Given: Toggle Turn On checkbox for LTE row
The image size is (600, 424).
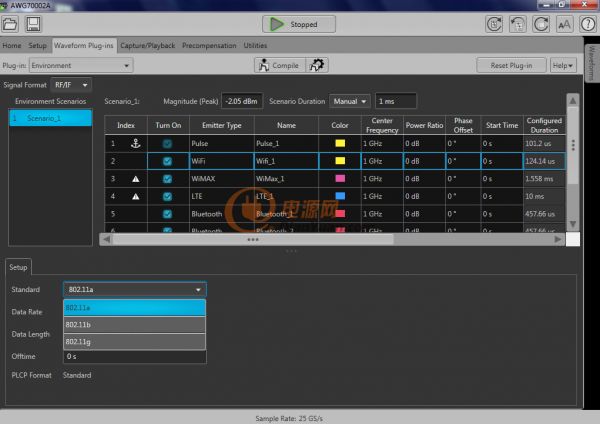Looking at the screenshot, I should 167,196.
